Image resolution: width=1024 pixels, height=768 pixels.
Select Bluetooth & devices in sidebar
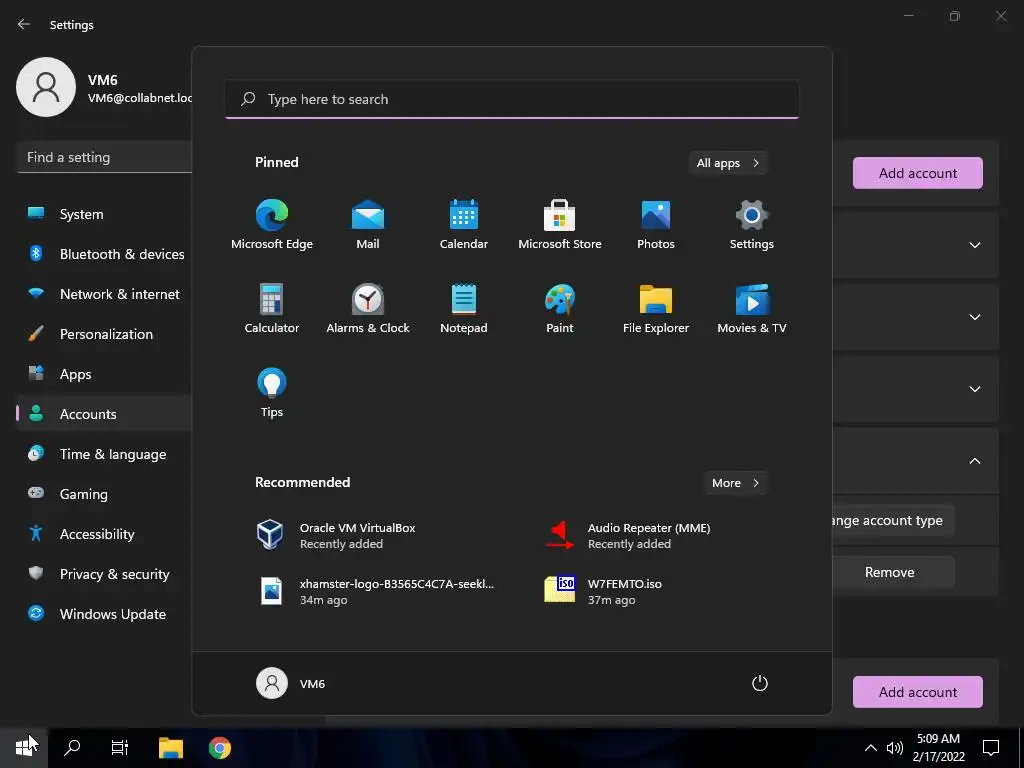point(104,254)
